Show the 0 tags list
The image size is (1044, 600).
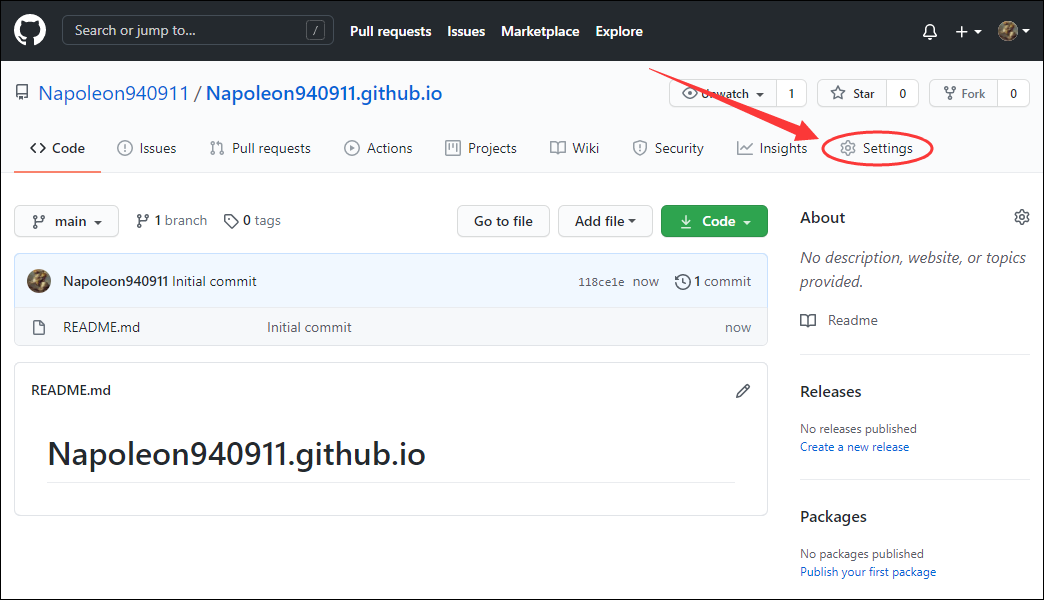tap(252, 220)
